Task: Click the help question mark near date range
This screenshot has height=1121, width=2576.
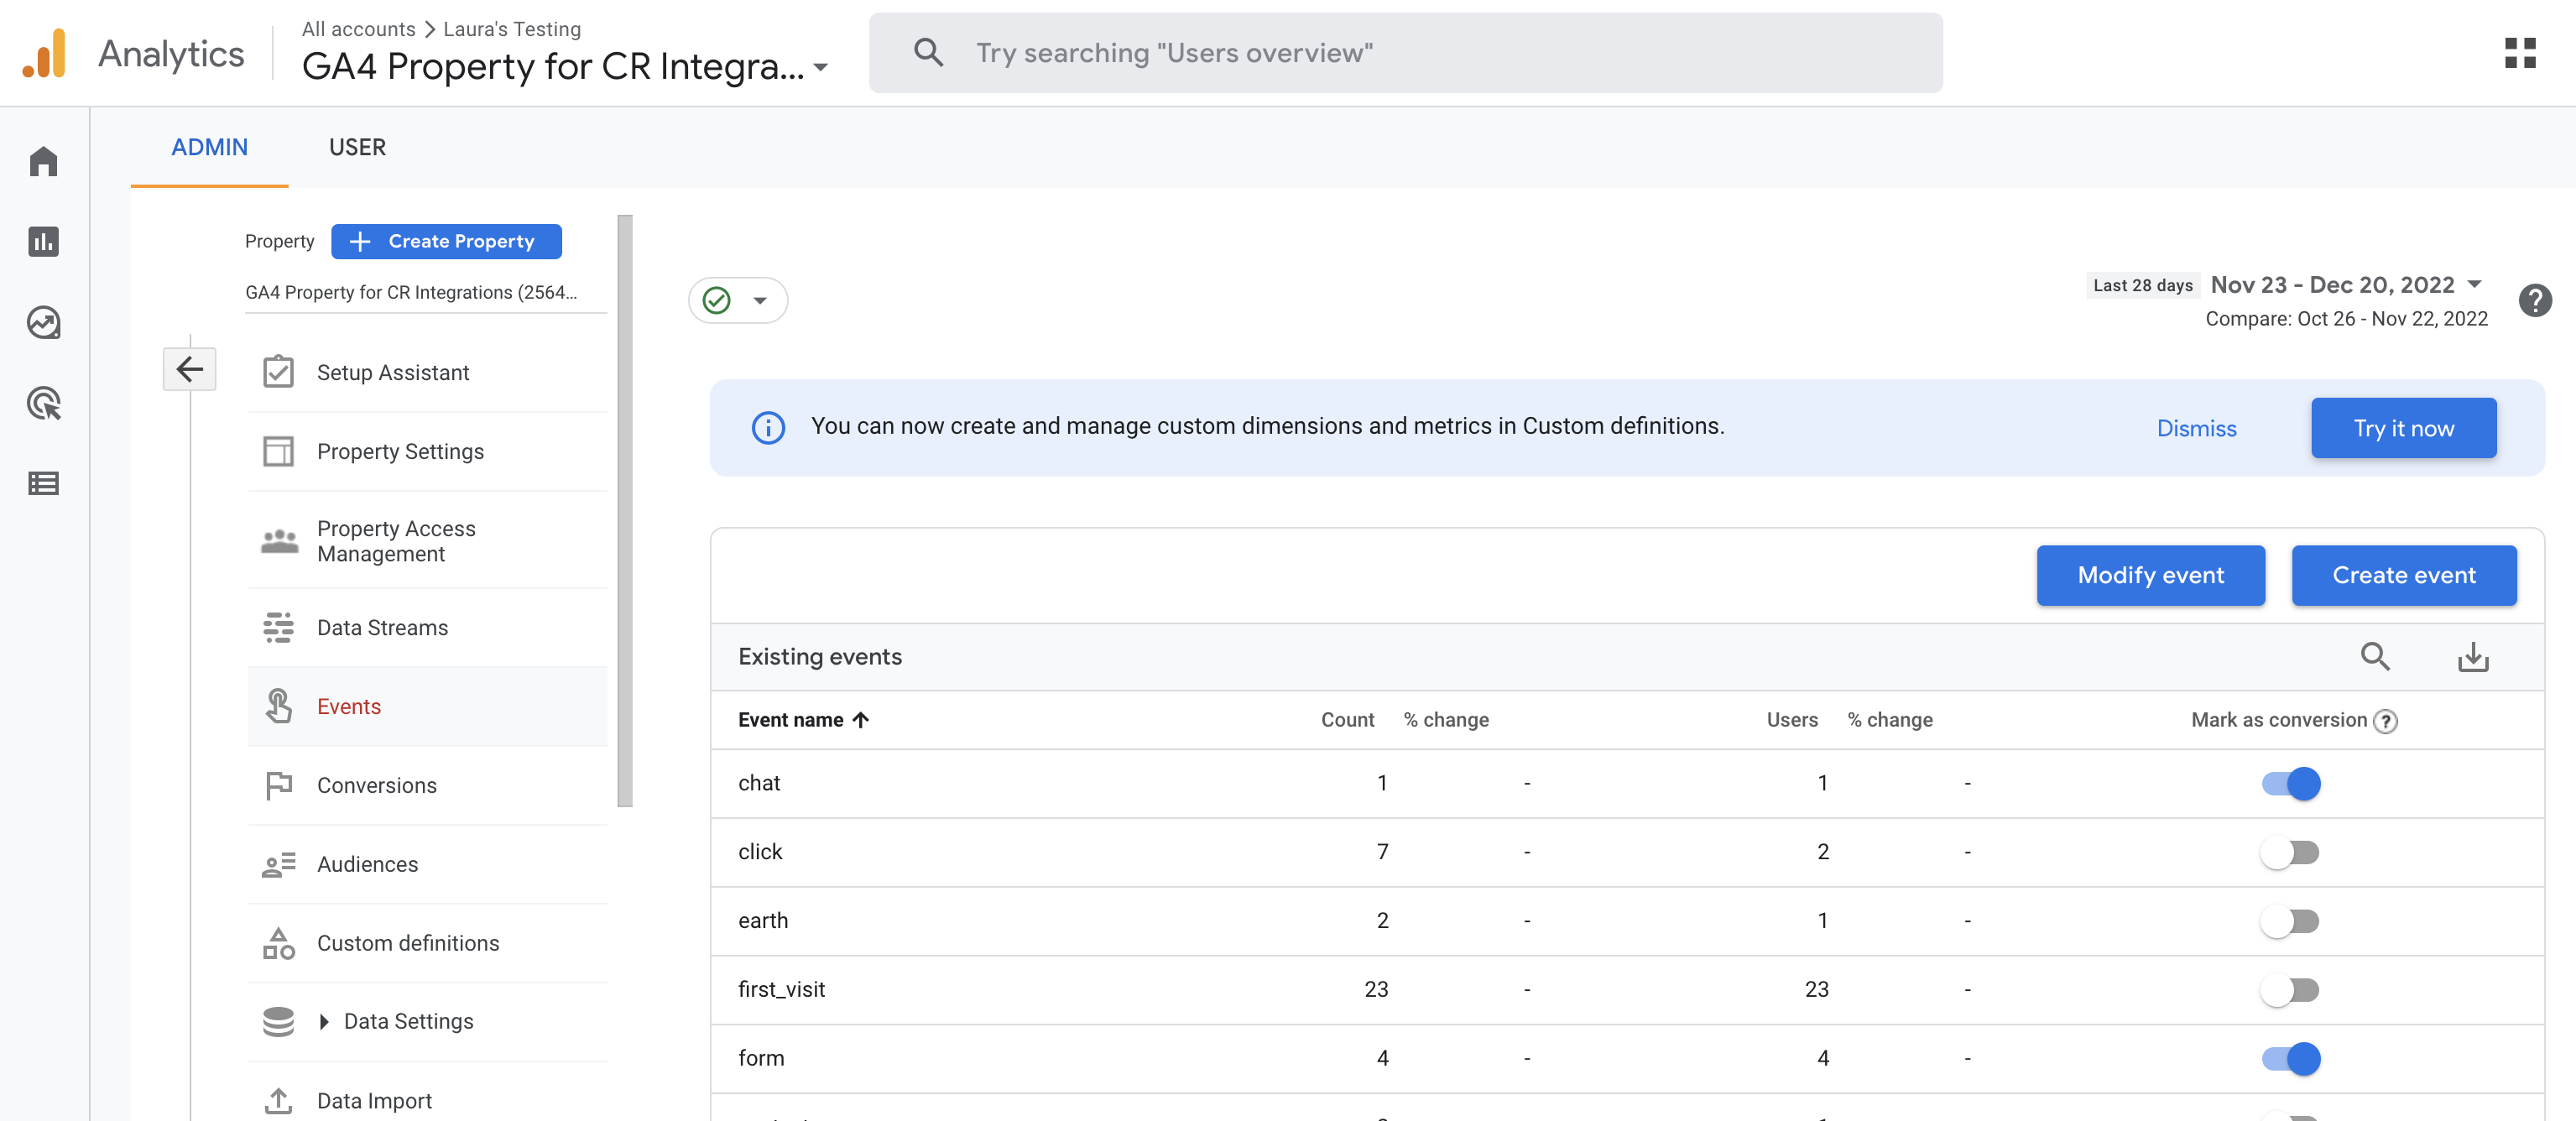Action: click(2535, 300)
